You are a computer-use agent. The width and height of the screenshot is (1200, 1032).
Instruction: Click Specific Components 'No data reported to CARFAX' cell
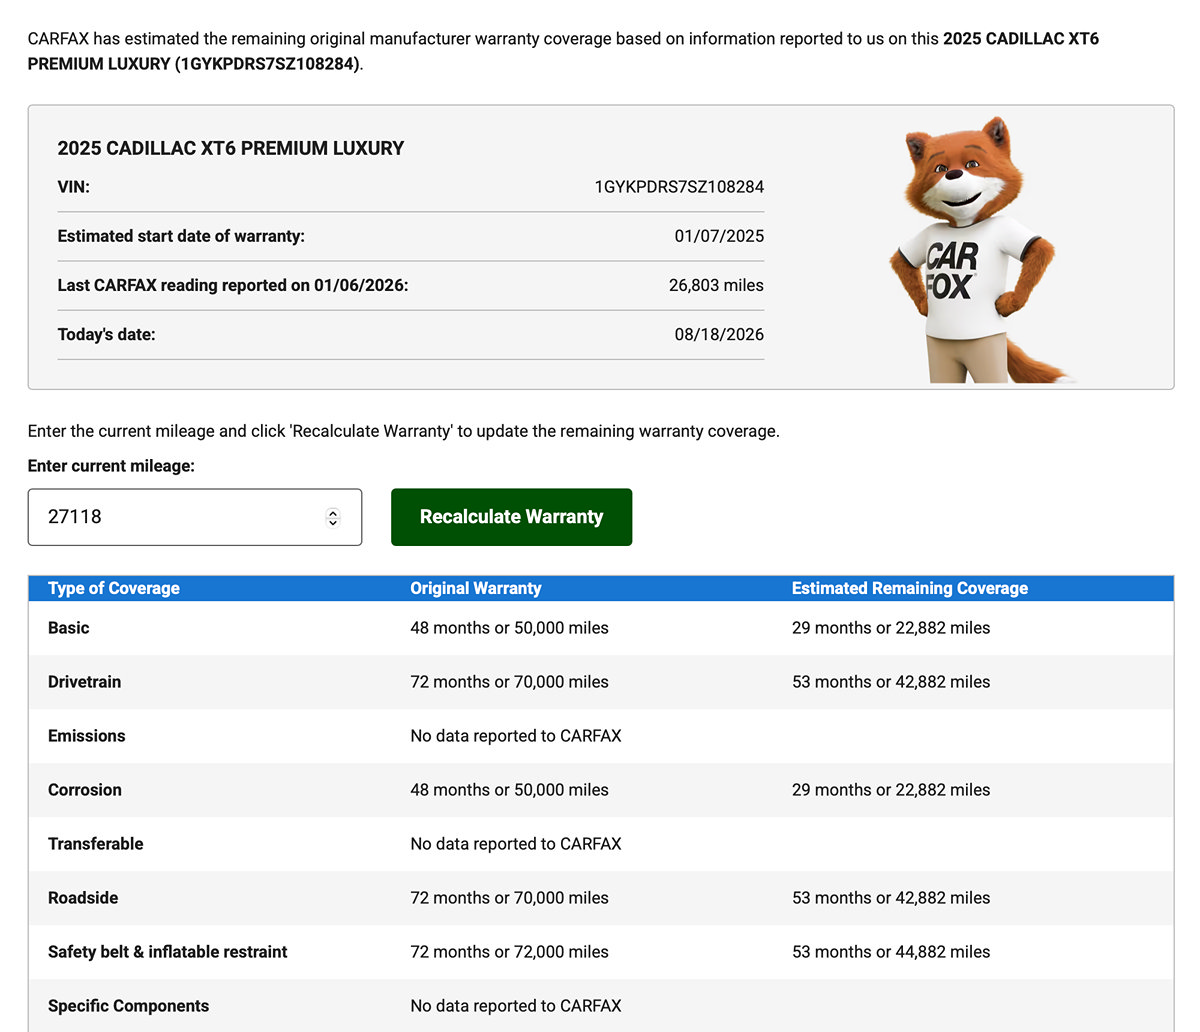[x=516, y=1006]
